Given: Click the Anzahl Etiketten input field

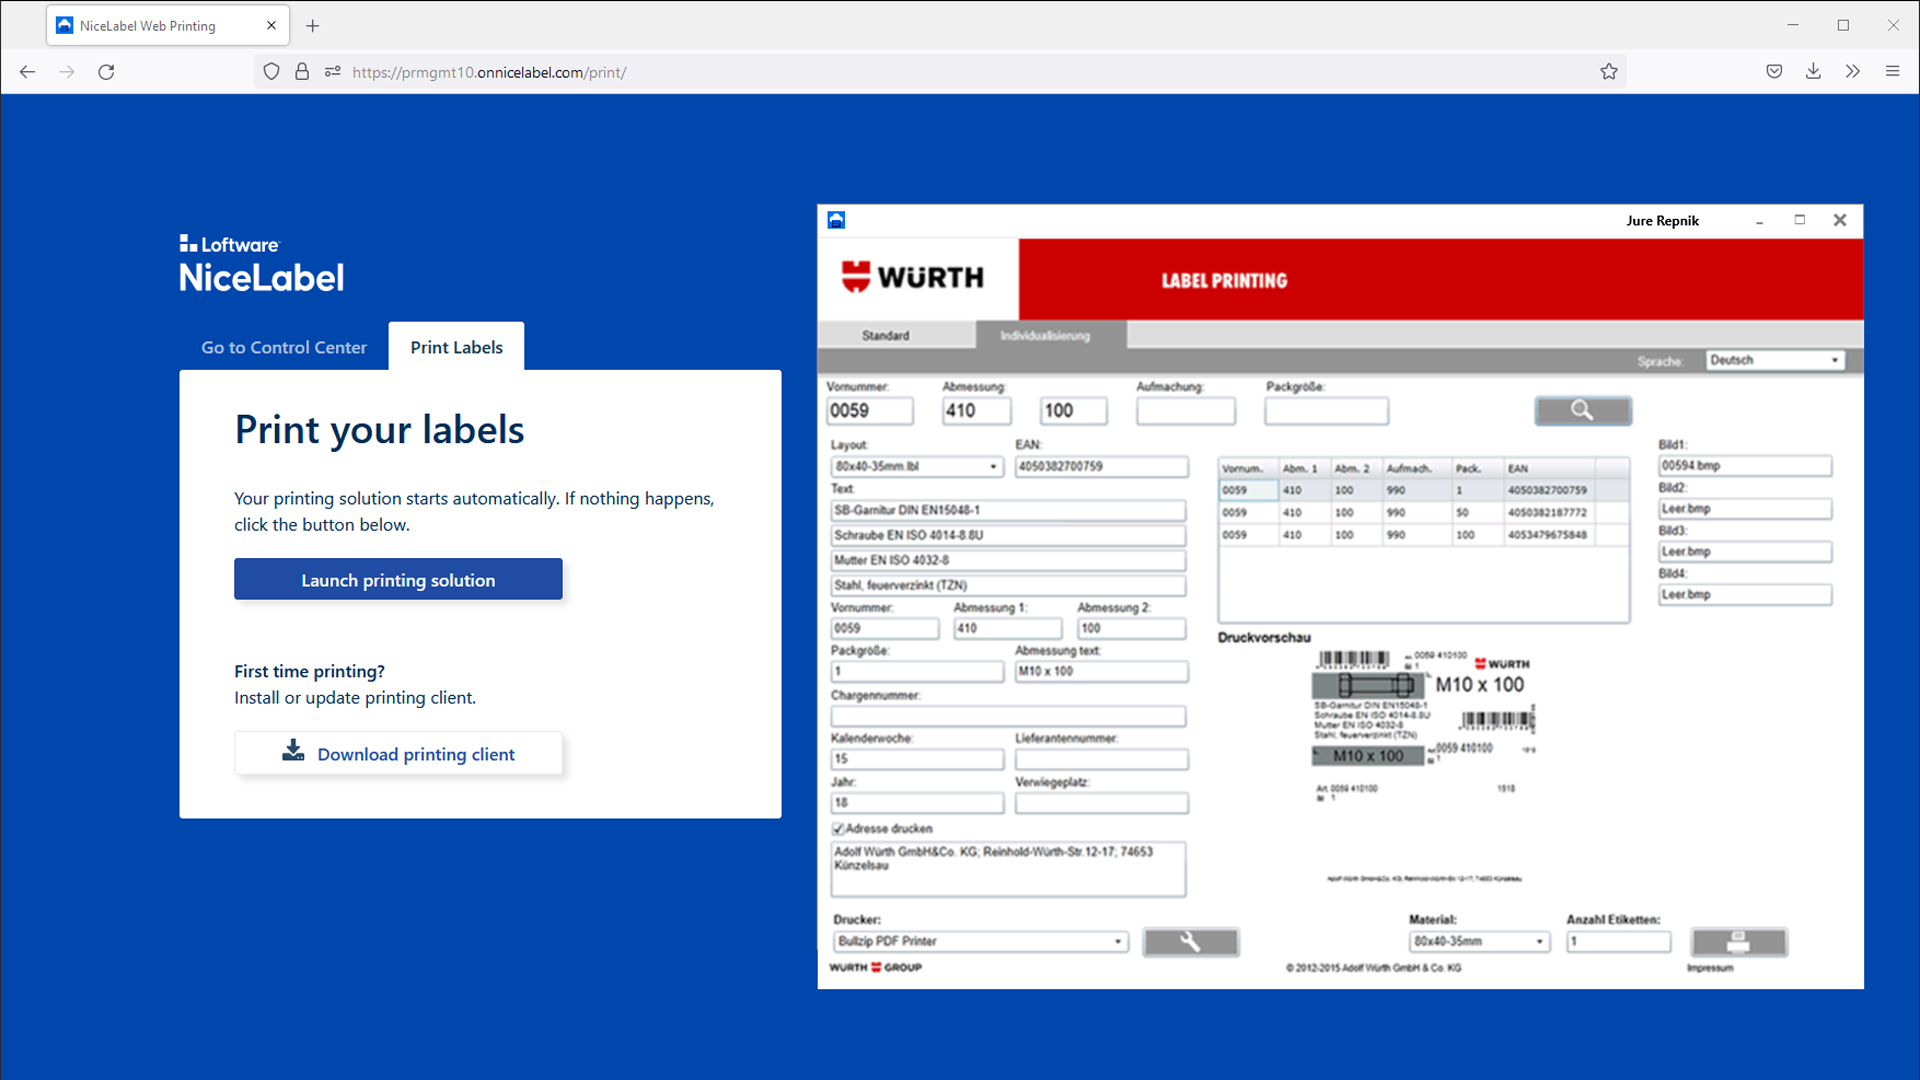Looking at the screenshot, I should coord(1618,941).
